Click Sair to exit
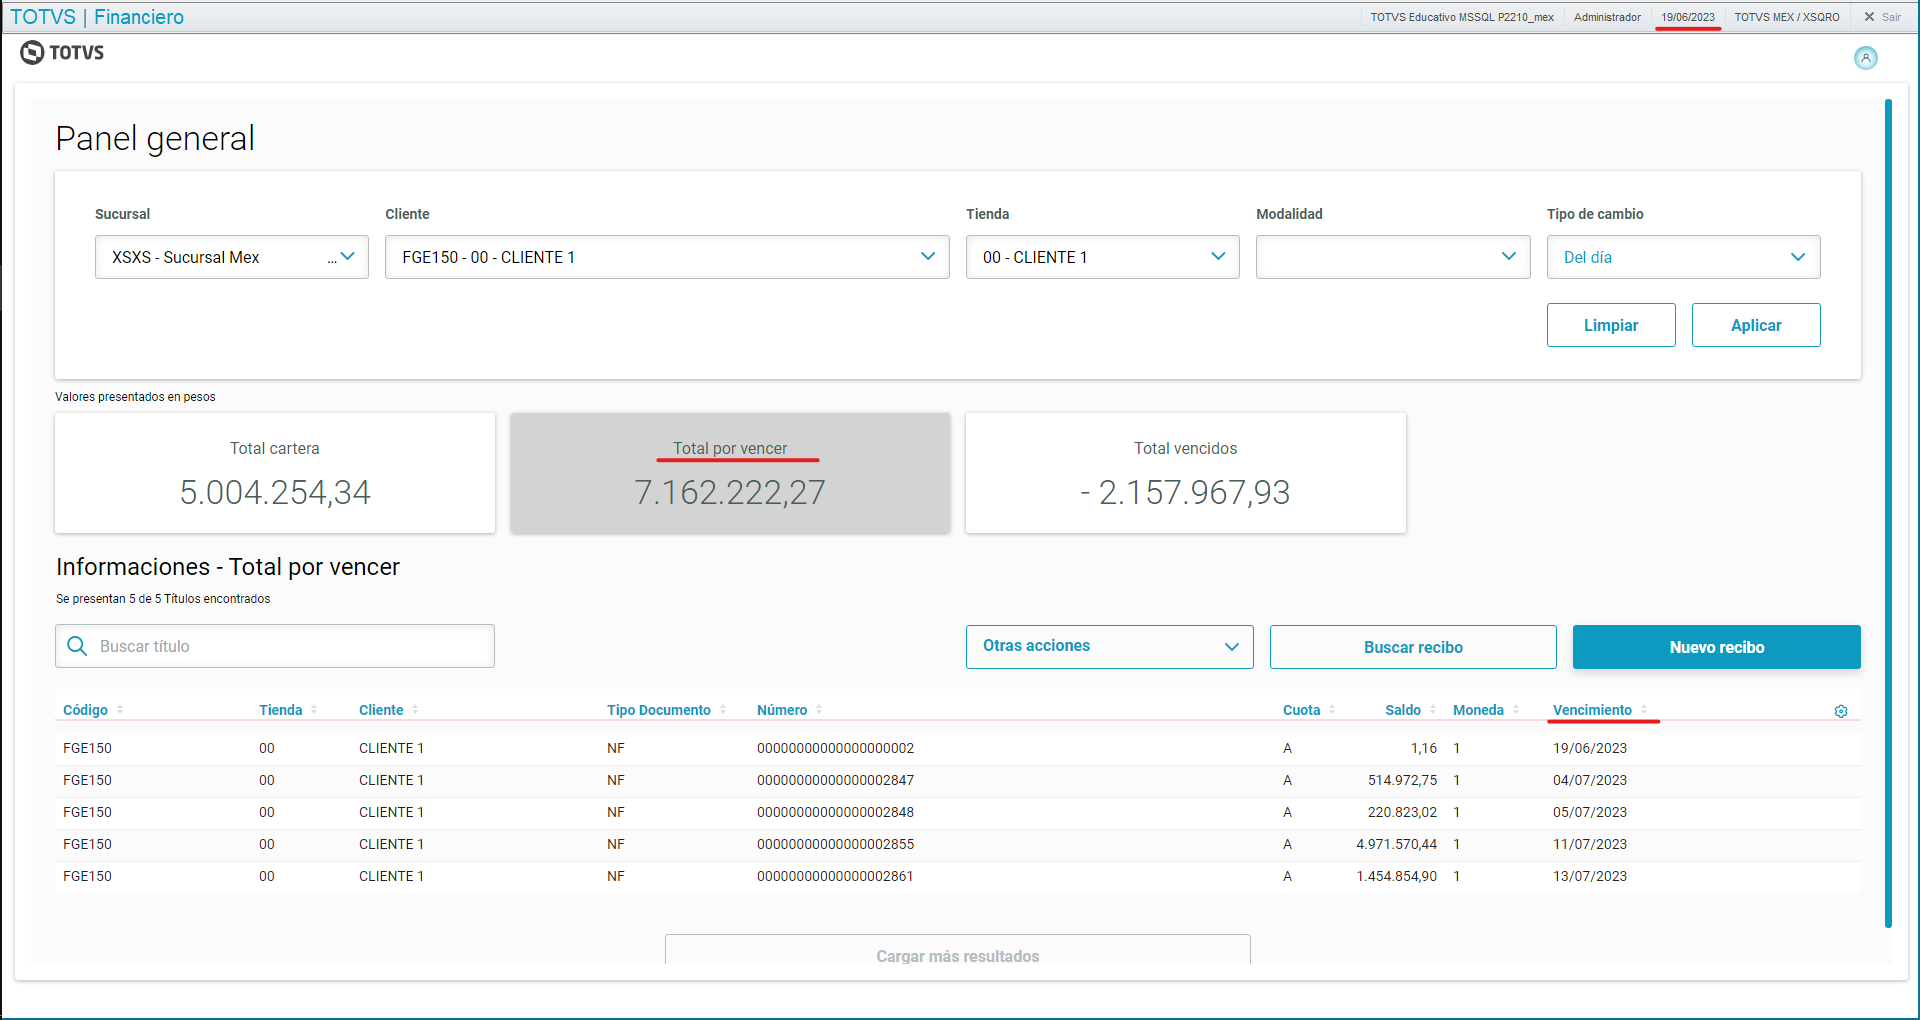This screenshot has height=1020, width=1920. click(x=1882, y=17)
